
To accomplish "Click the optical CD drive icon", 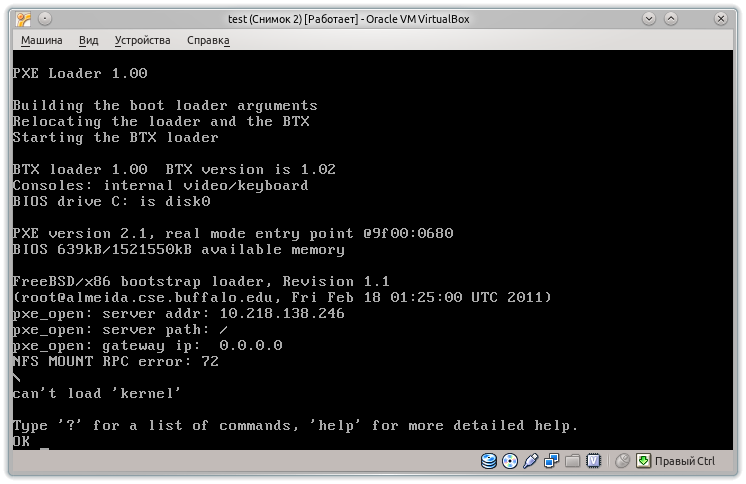I will [510, 461].
